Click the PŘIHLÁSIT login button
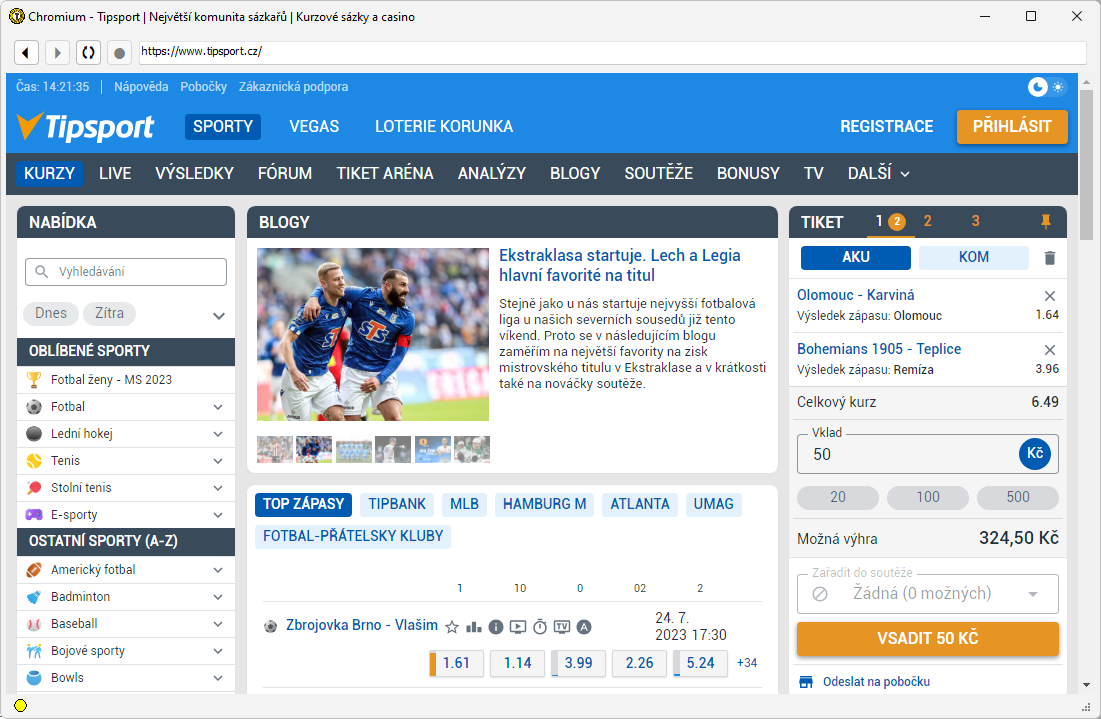 [1012, 127]
